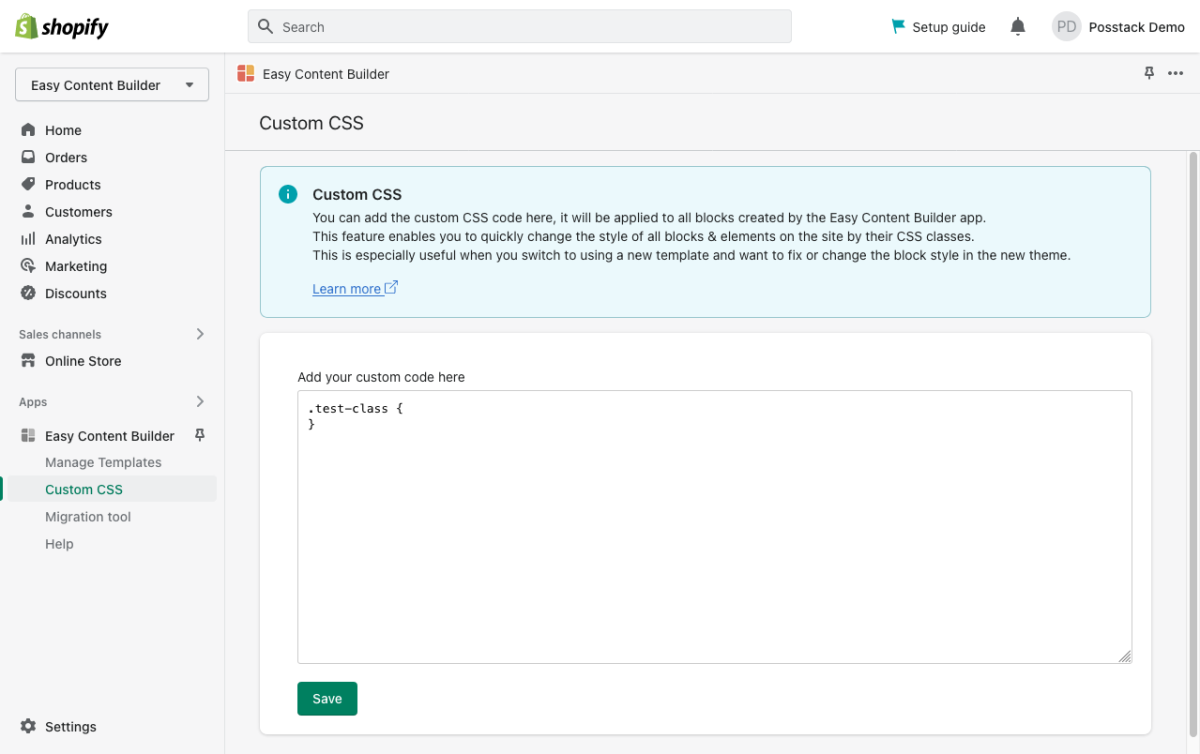Image resolution: width=1200 pixels, height=754 pixels.
Task: Open the notifications bell
Action: pos(1018,27)
